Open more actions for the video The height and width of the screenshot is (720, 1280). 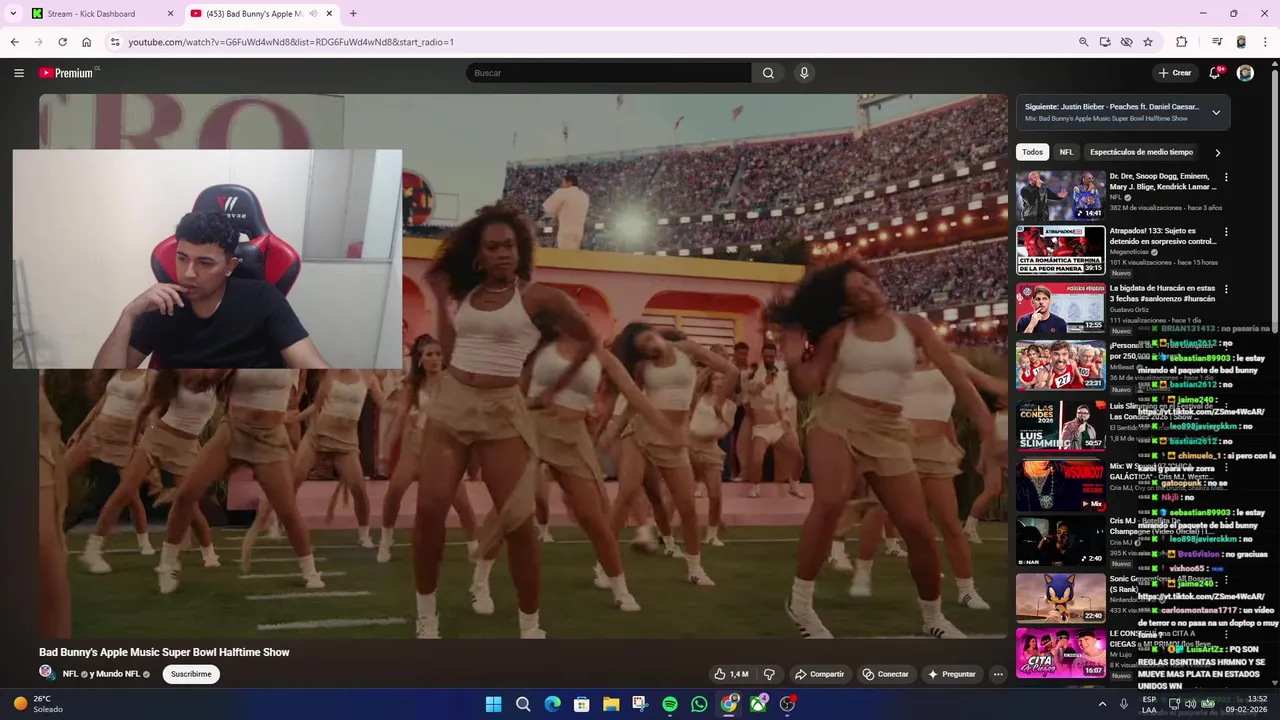click(x=998, y=674)
